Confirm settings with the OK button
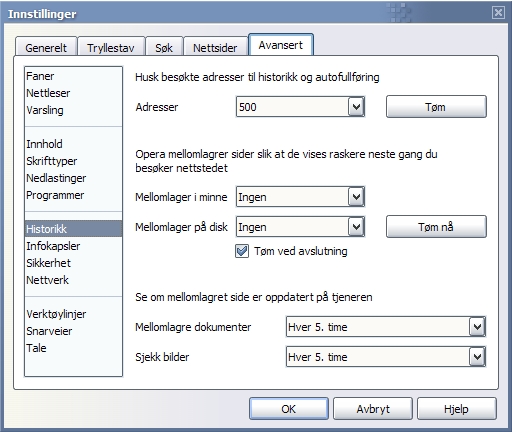The height and width of the screenshot is (432, 512). (289, 409)
